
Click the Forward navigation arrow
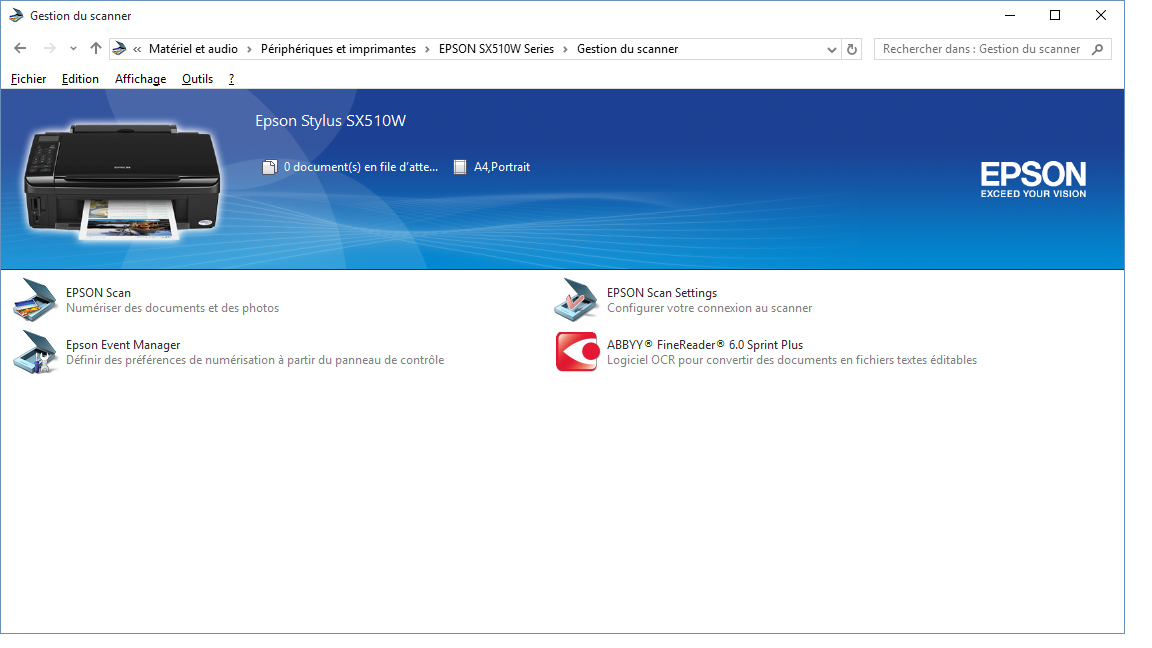[49, 48]
